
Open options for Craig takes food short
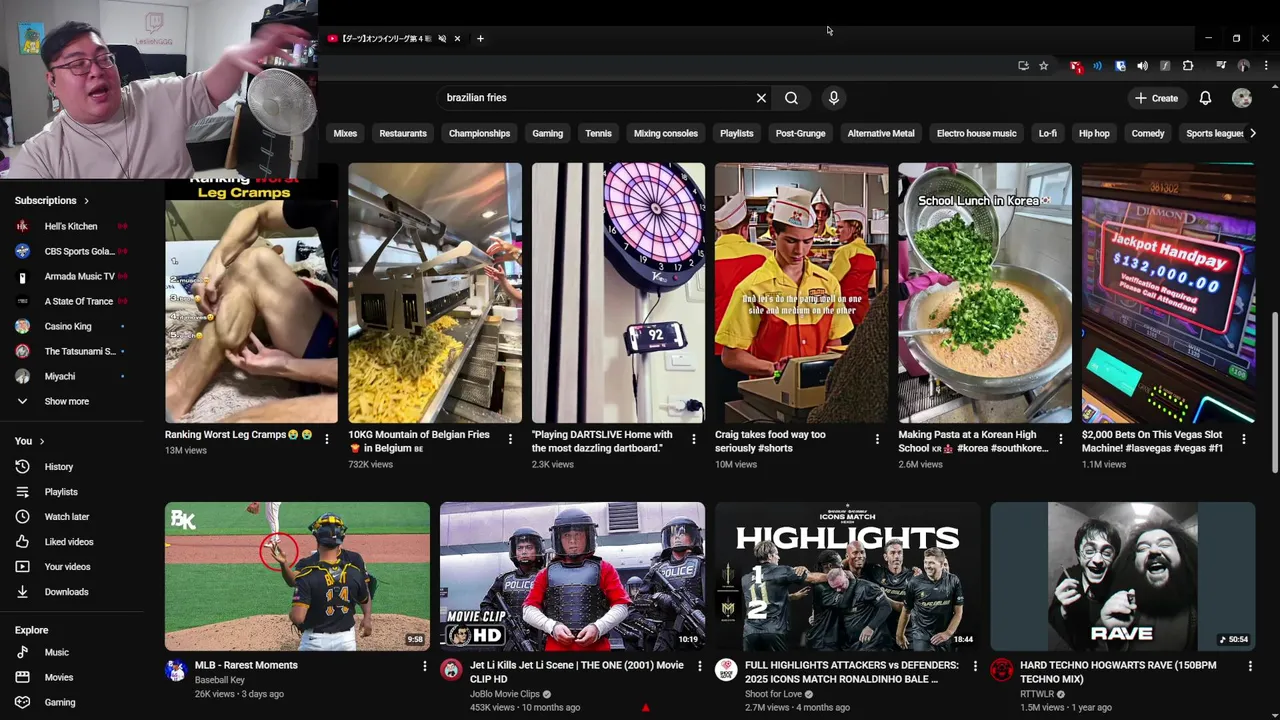(877, 439)
